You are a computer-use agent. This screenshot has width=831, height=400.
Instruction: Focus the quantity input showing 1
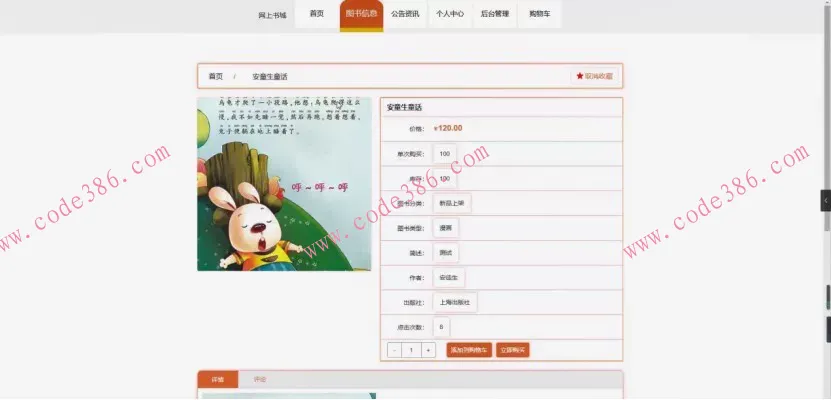[412, 350]
